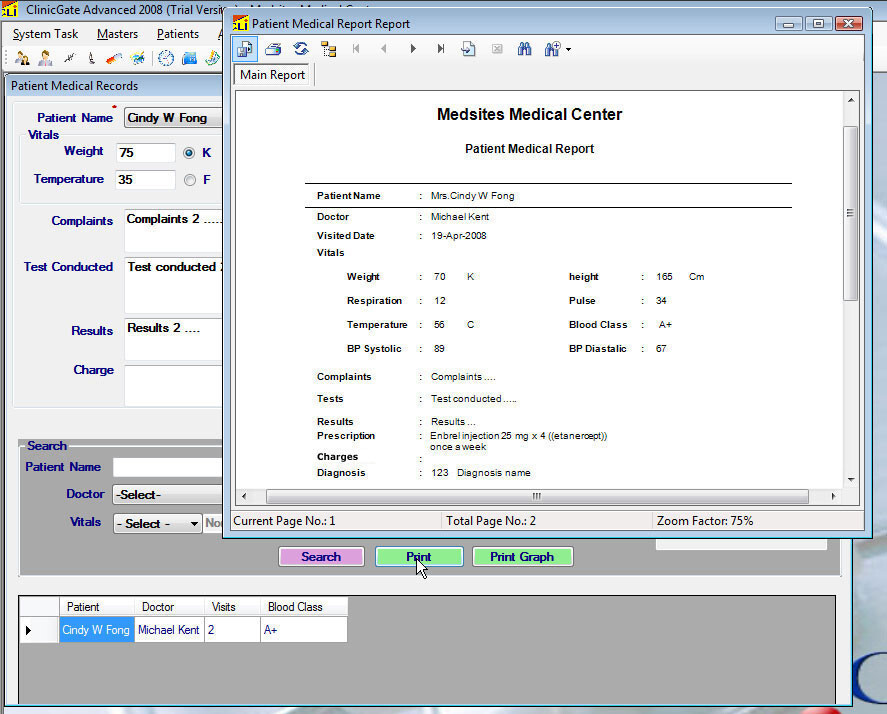Maximize the Patient Medical Report window
Screen dimensions: 887x714
tap(818, 24)
